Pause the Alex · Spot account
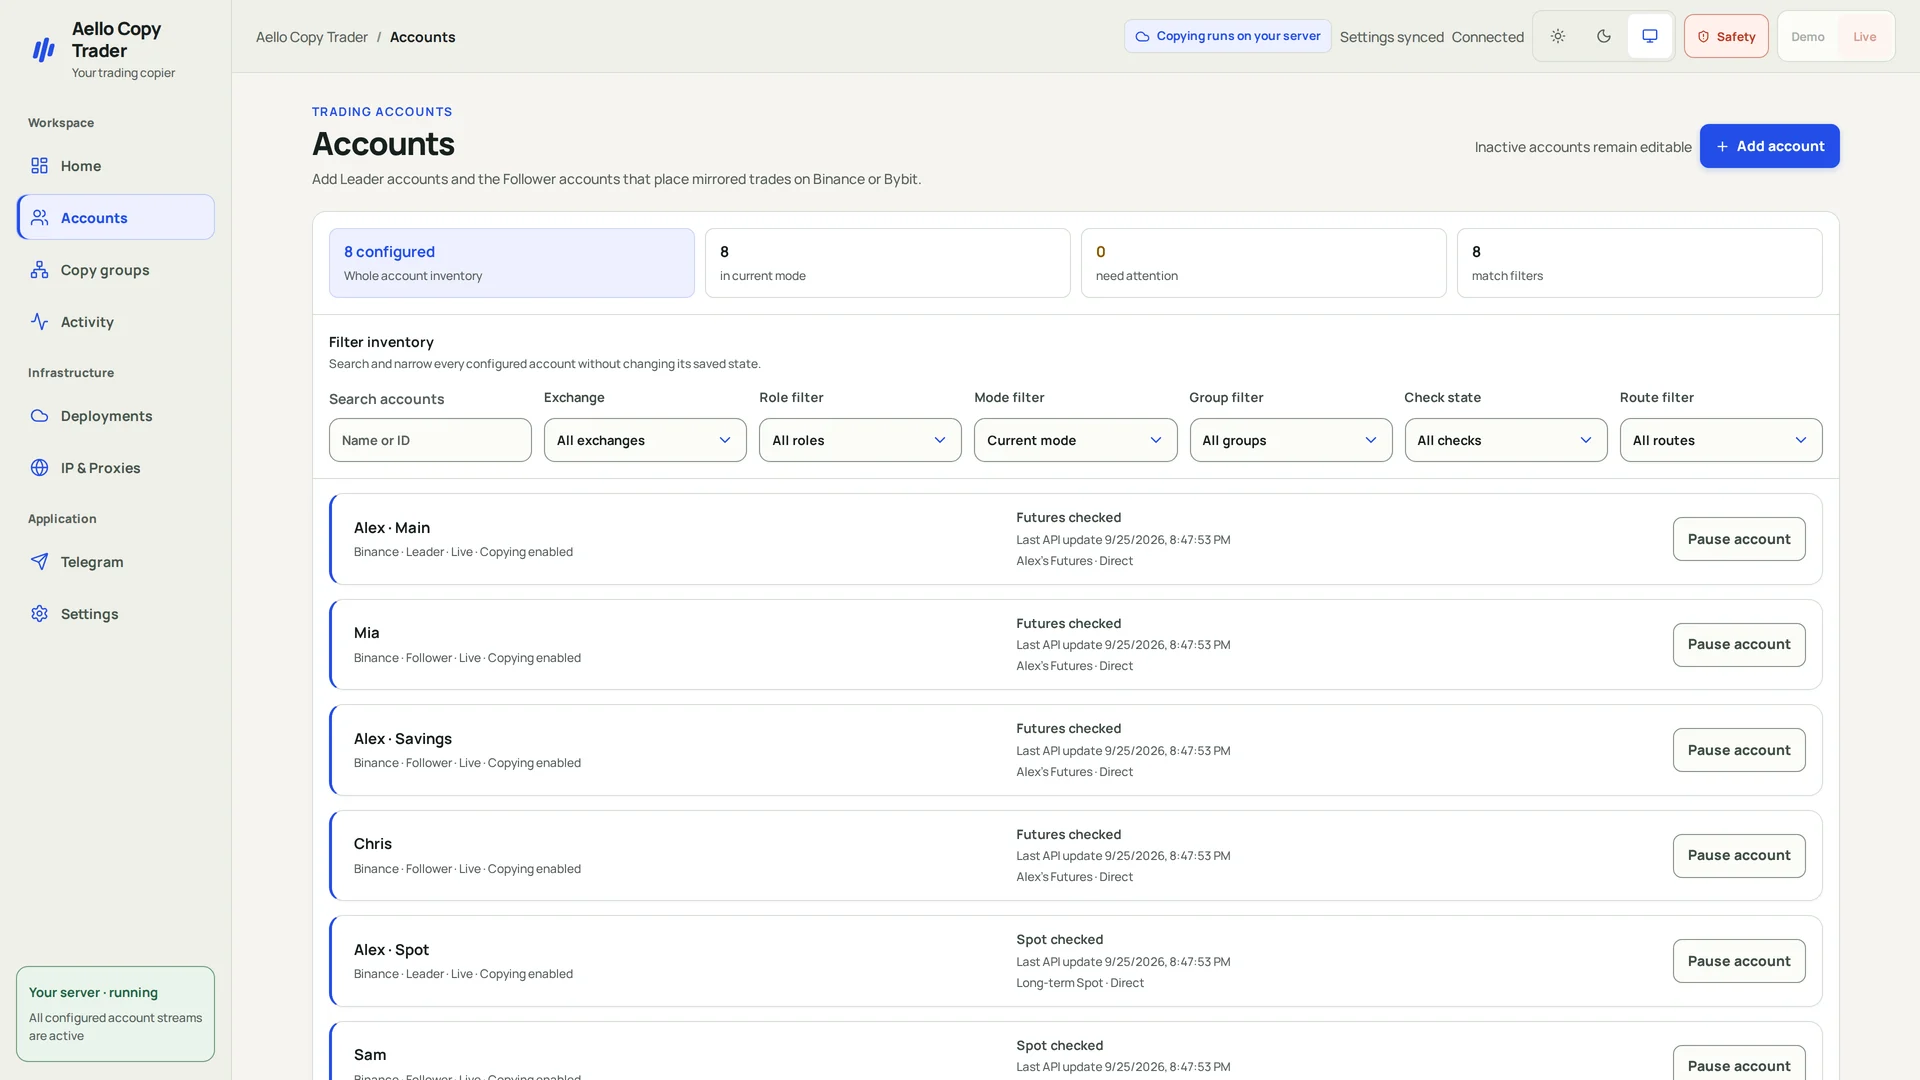1920x1080 pixels. pos(1739,961)
